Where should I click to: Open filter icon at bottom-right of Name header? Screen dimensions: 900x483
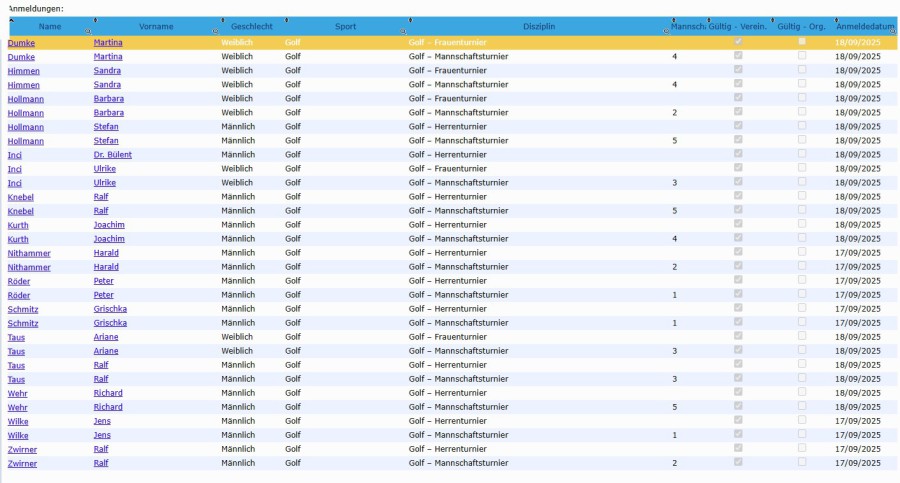[87, 32]
